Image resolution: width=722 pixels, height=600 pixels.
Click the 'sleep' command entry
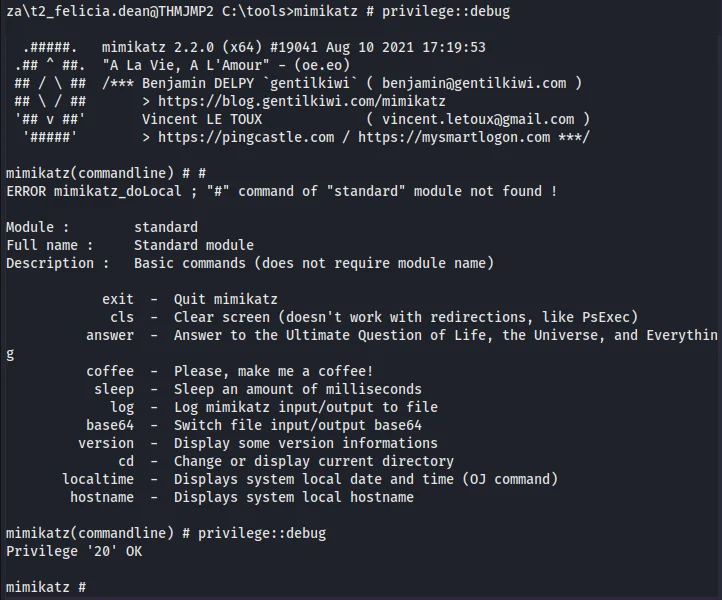point(114,390)
